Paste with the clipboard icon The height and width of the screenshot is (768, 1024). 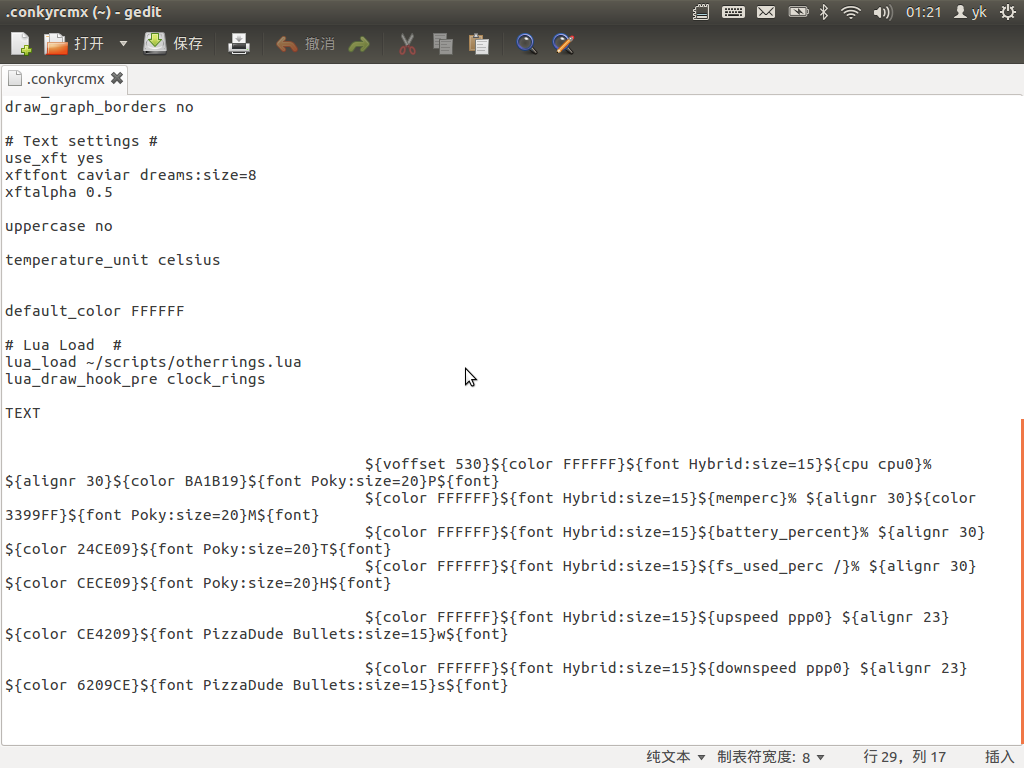coord(479,44)
